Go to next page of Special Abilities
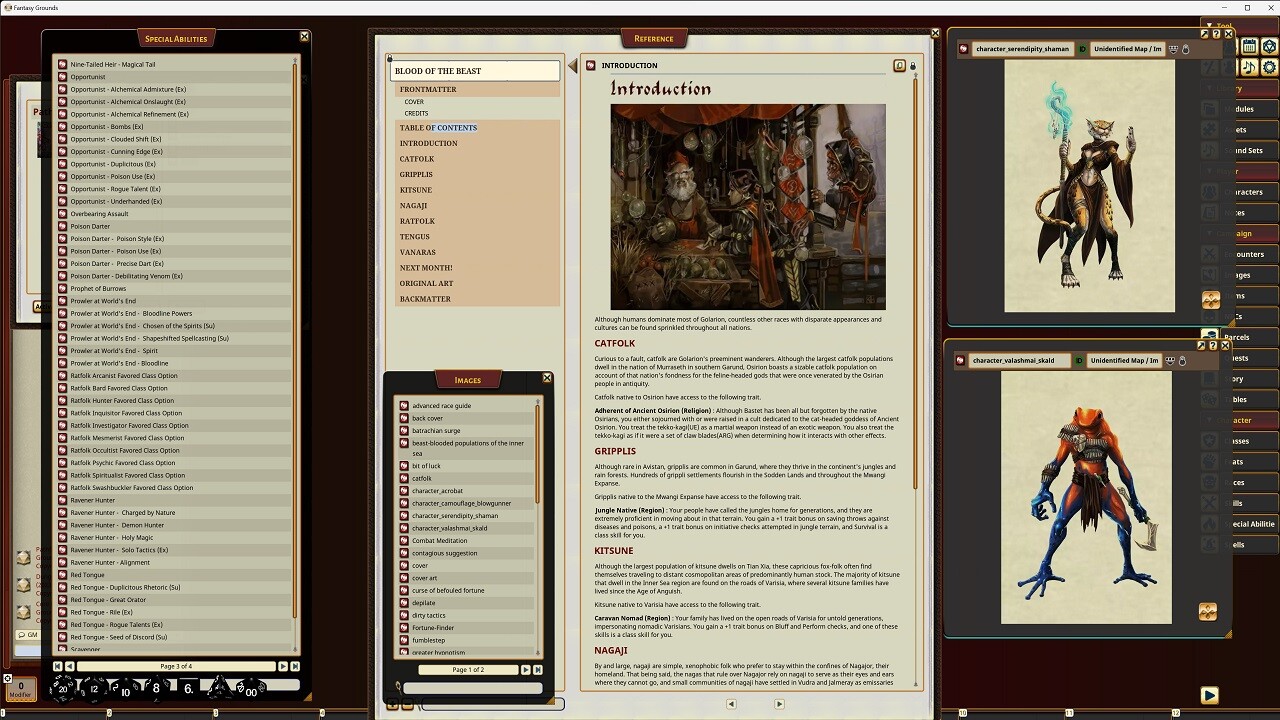The width and height of the screenshot is (1280, 720). pyautogui.click(x=282, y=666)
